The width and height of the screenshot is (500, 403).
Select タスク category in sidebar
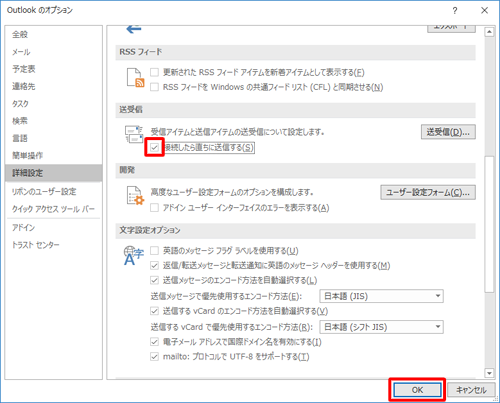(54, 104)
